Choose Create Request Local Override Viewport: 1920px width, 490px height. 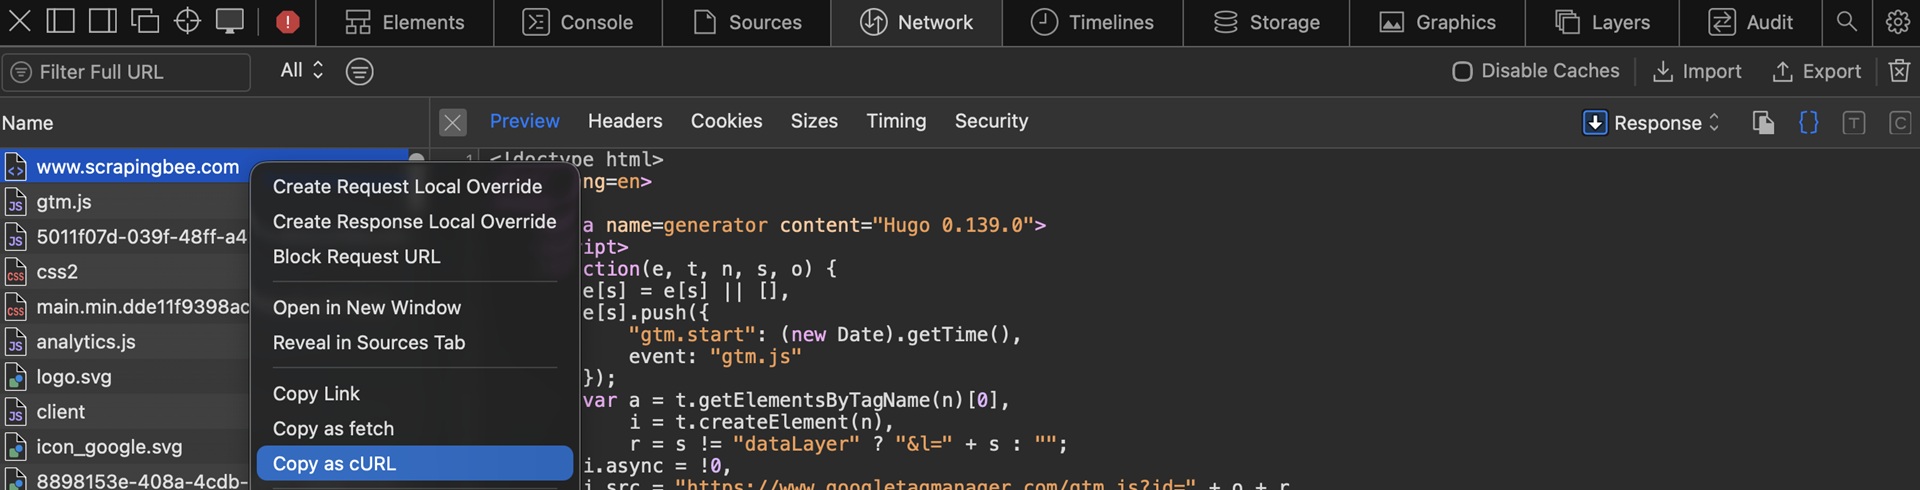(414, 187)
